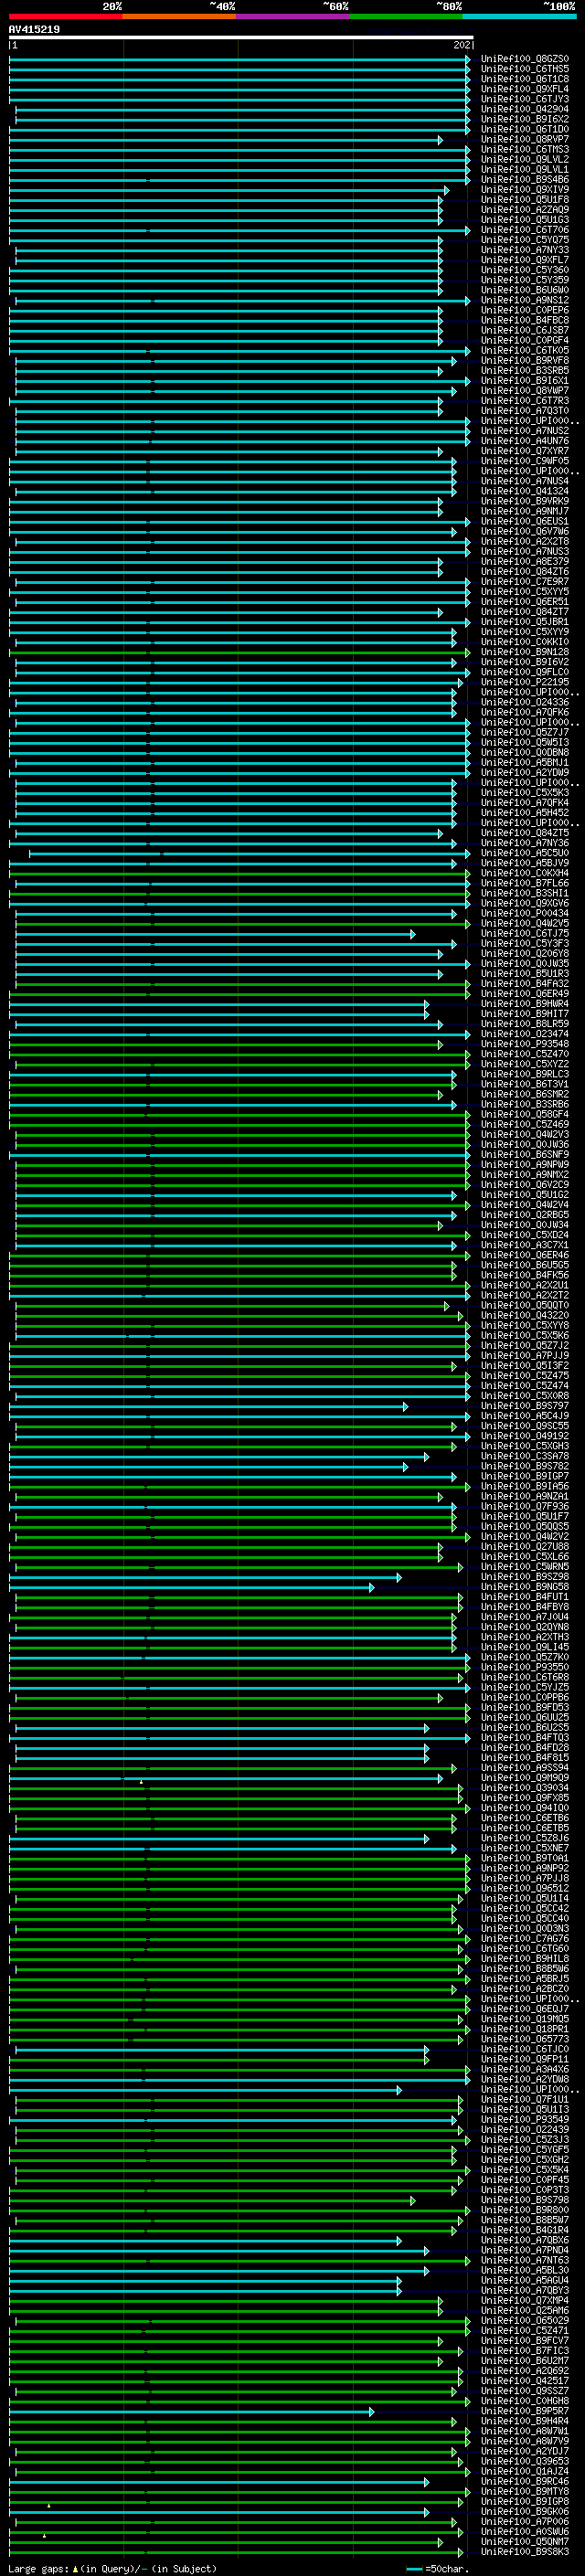The height and width of the screenshot is (2576, 585).
Task: Select hit UniRef100_B9HWR4
Action: click(x=525, y=1004)
